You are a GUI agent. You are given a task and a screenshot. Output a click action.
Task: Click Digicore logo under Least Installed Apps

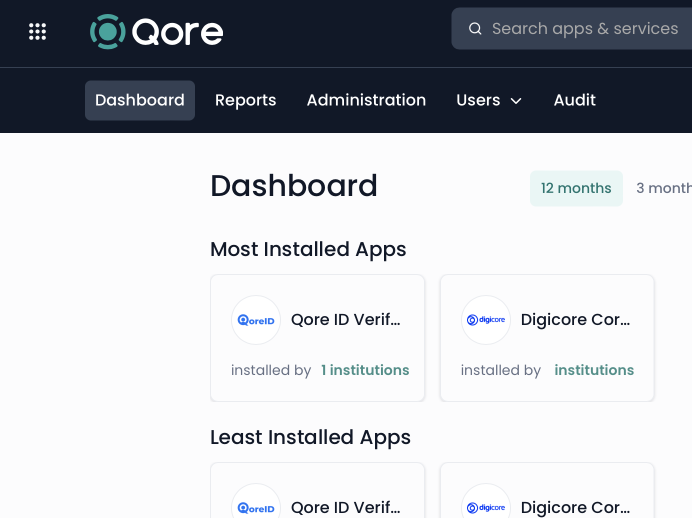(x=486, y=504)
